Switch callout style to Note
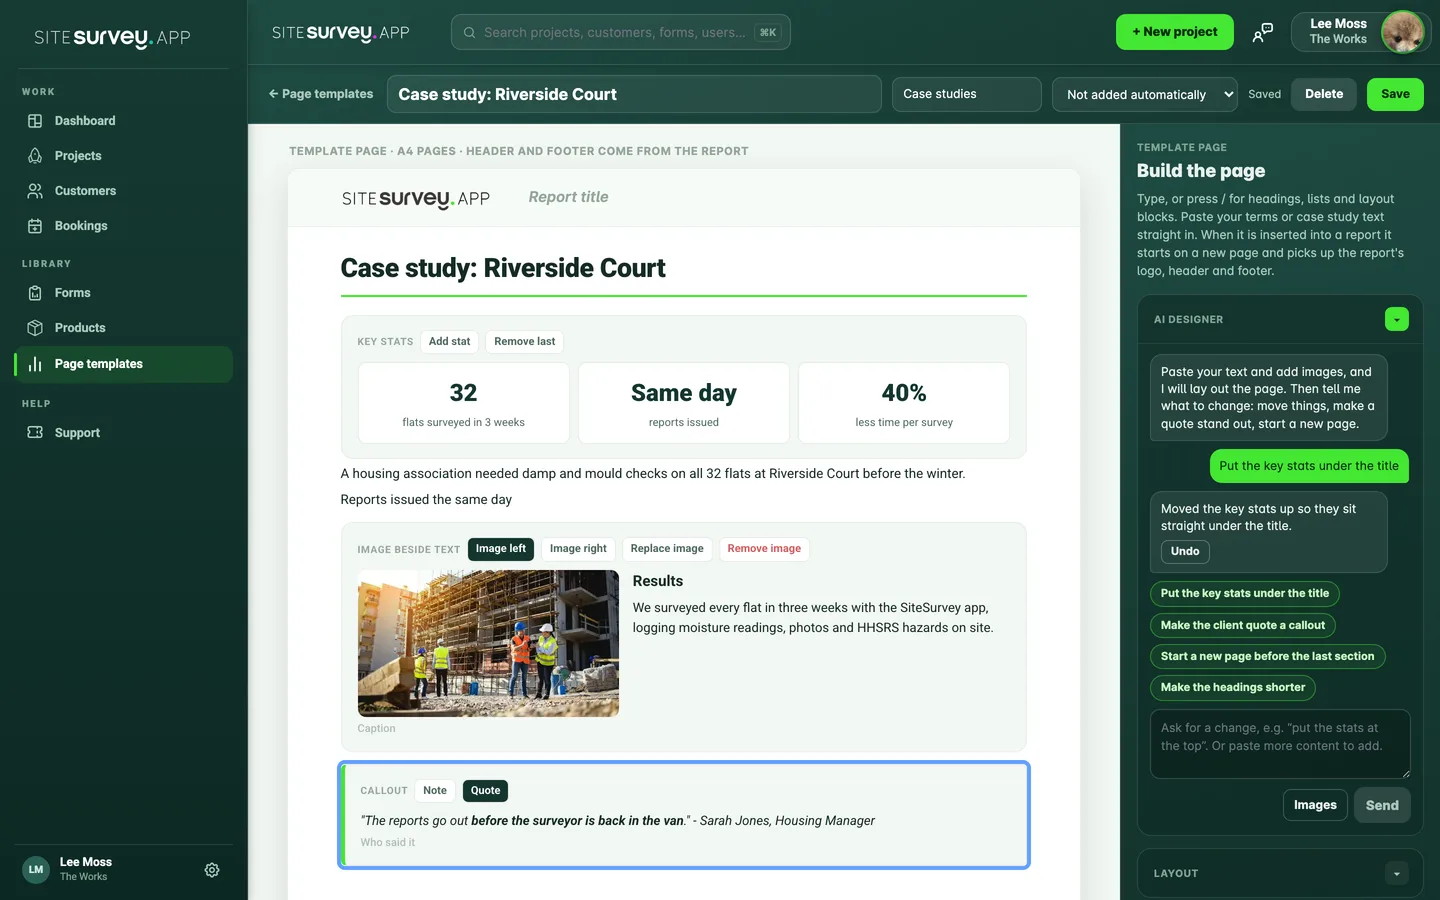The width and height of the screenshot is (1440, 900). (435, 791)
